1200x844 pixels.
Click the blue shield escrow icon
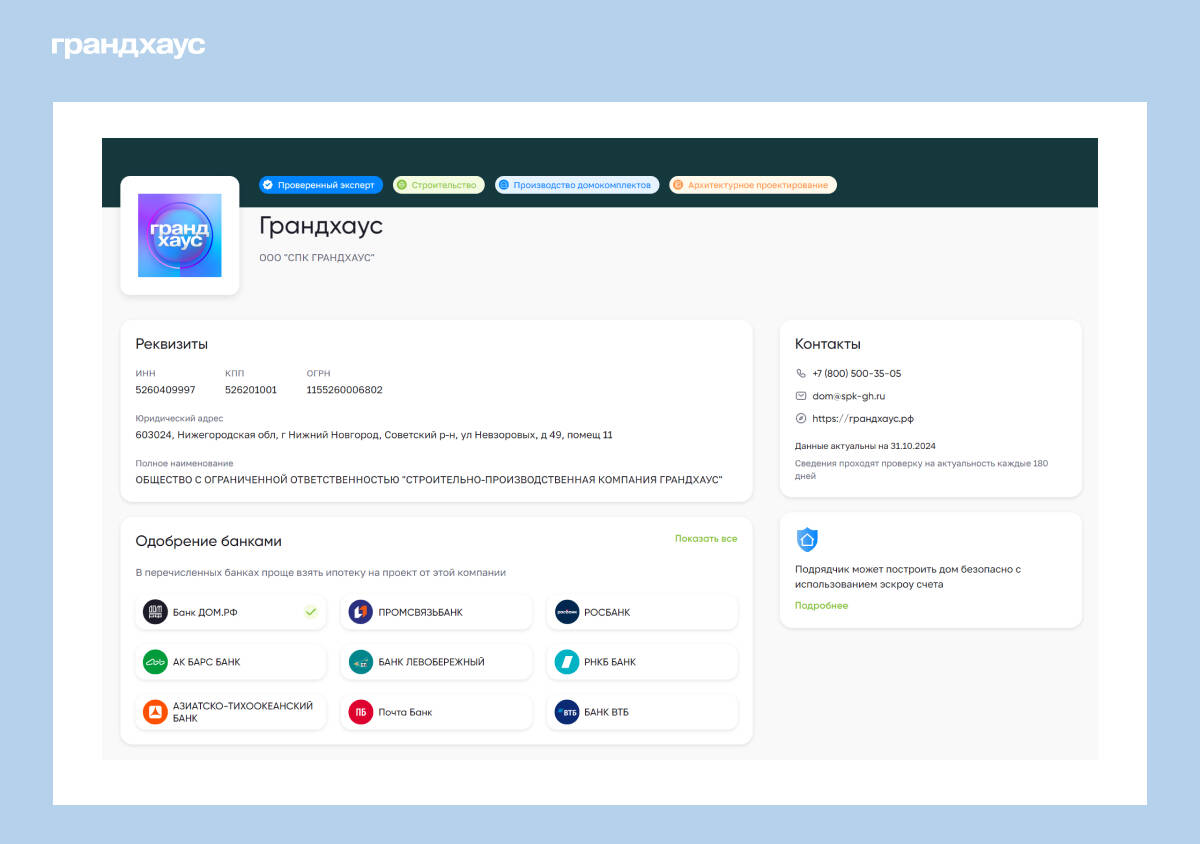pos(807,540)
